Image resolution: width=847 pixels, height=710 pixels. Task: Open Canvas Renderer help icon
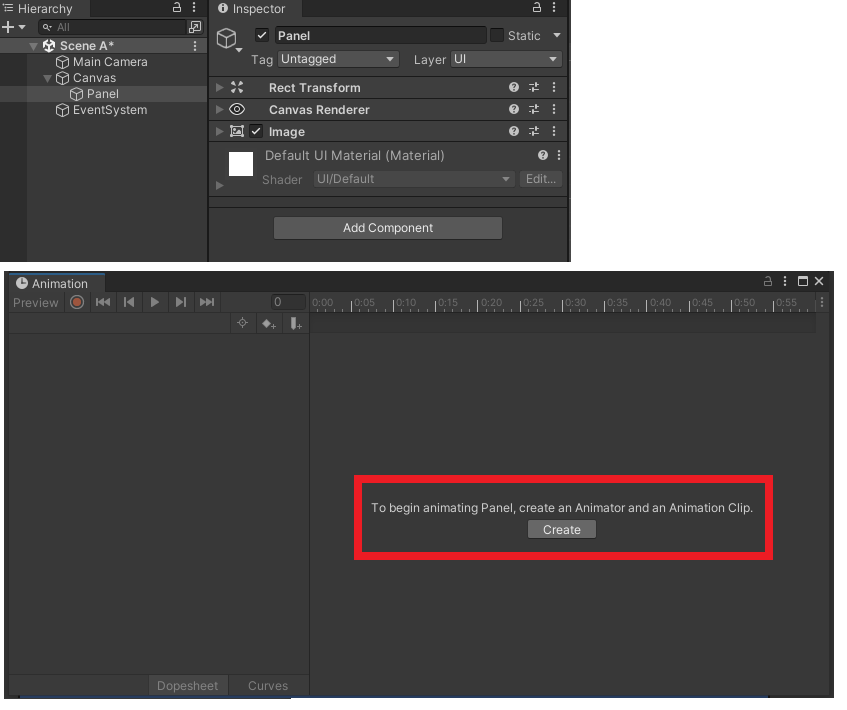coord(514,109)
